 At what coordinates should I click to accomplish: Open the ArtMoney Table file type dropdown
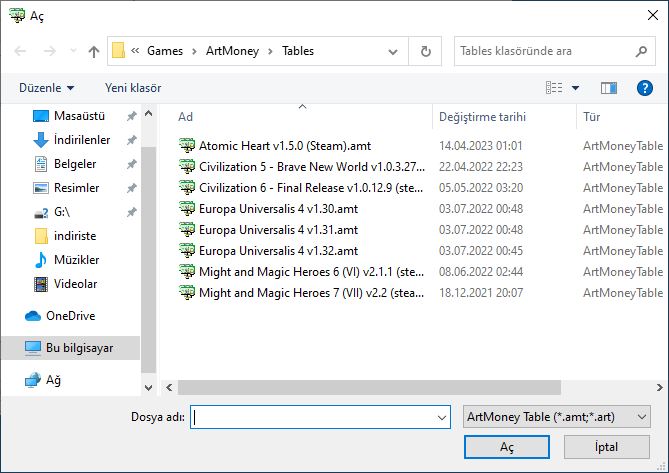click(x=556, y=417)
